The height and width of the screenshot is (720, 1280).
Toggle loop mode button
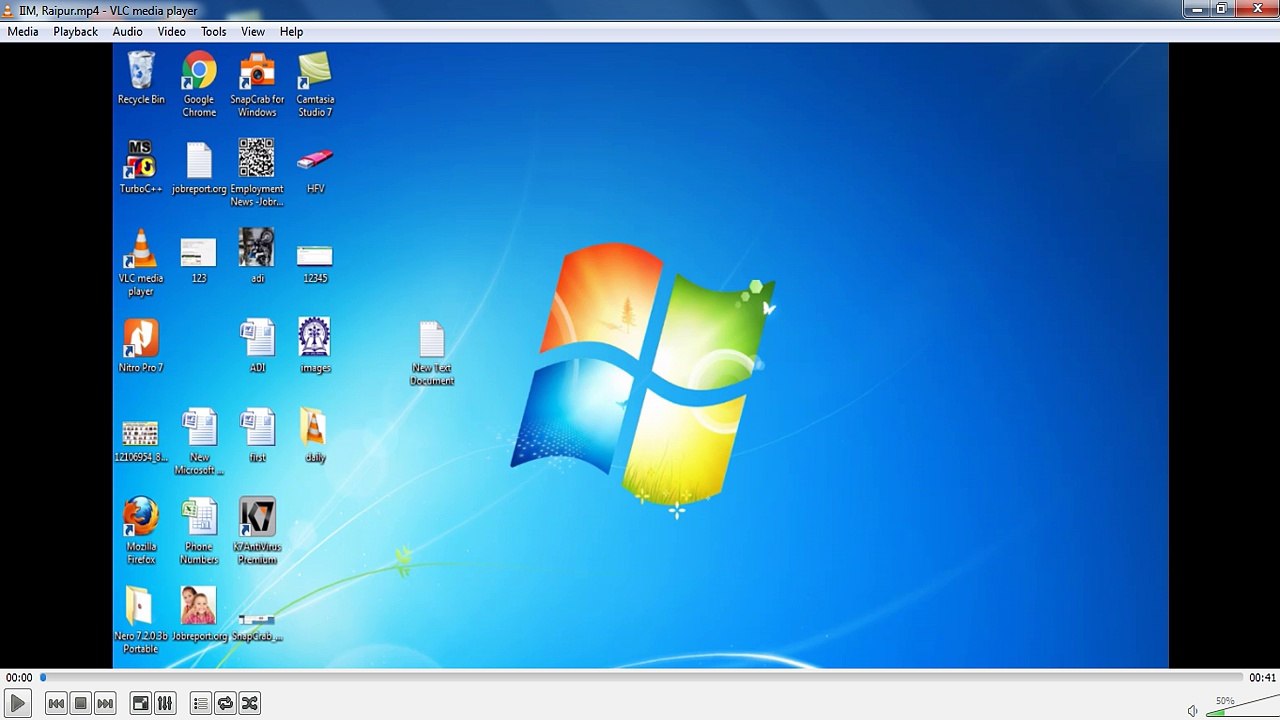pos(225,704)
